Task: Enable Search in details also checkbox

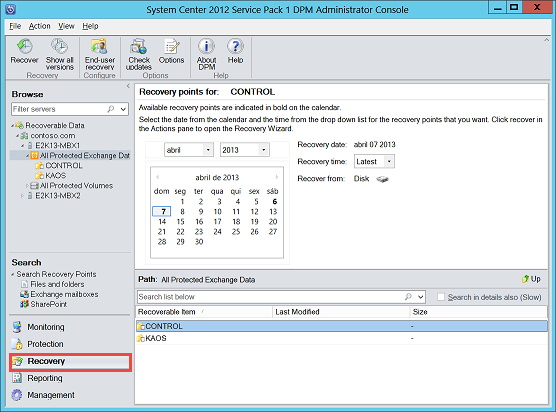Action: tap(441, 297)
